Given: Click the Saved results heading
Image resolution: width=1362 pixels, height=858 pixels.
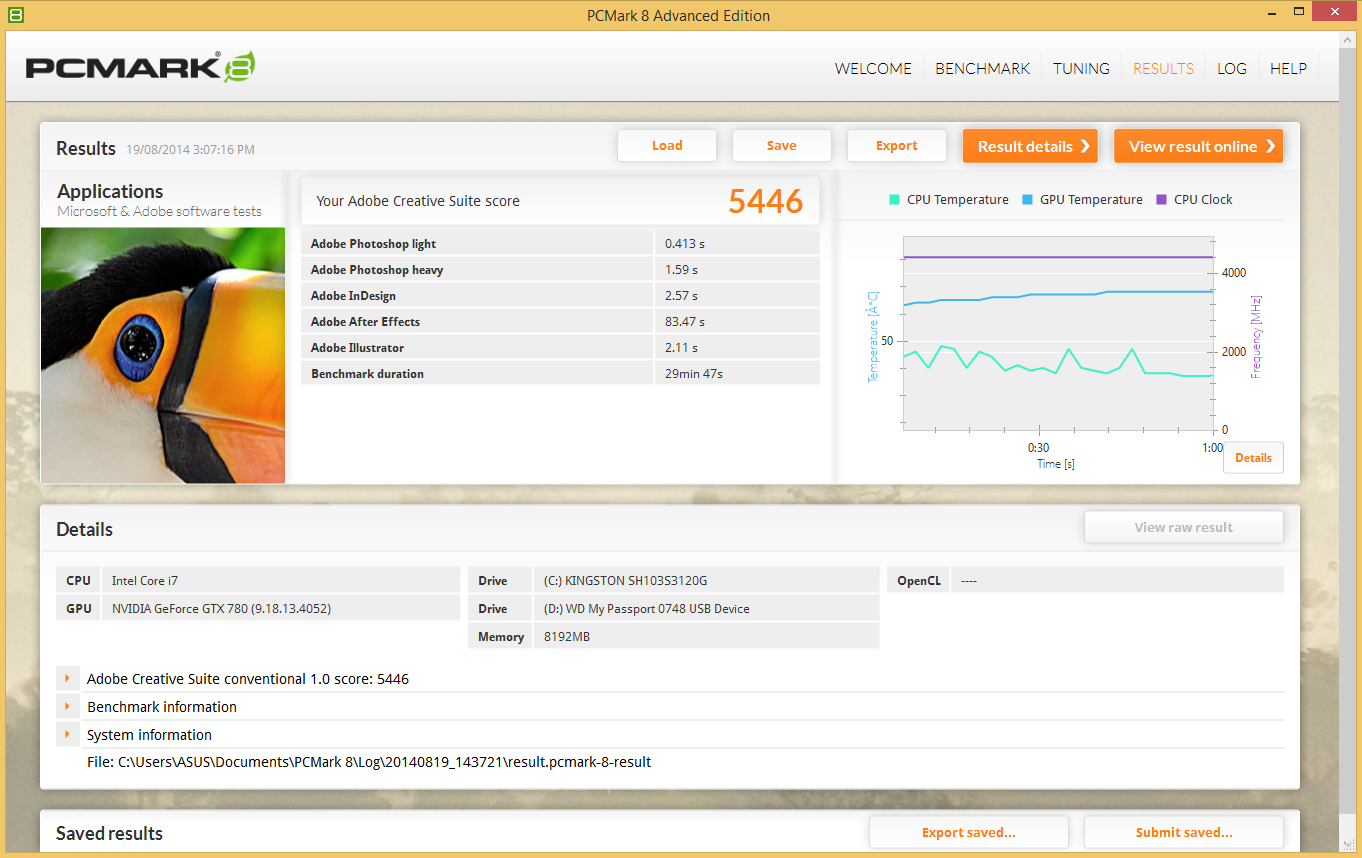Looking at the screenshot, I should [x=109, y=833].
